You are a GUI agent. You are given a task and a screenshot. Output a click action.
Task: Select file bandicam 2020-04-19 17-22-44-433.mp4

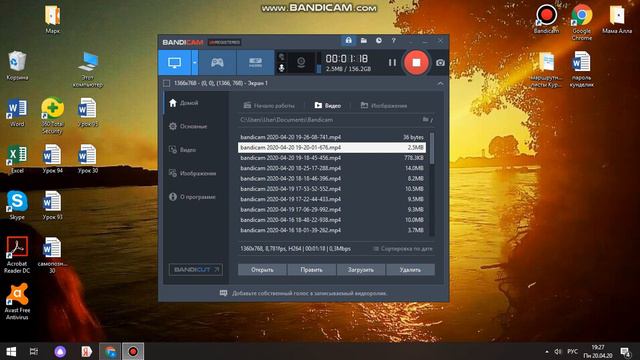pyautogui.click(x=332, y=199)
